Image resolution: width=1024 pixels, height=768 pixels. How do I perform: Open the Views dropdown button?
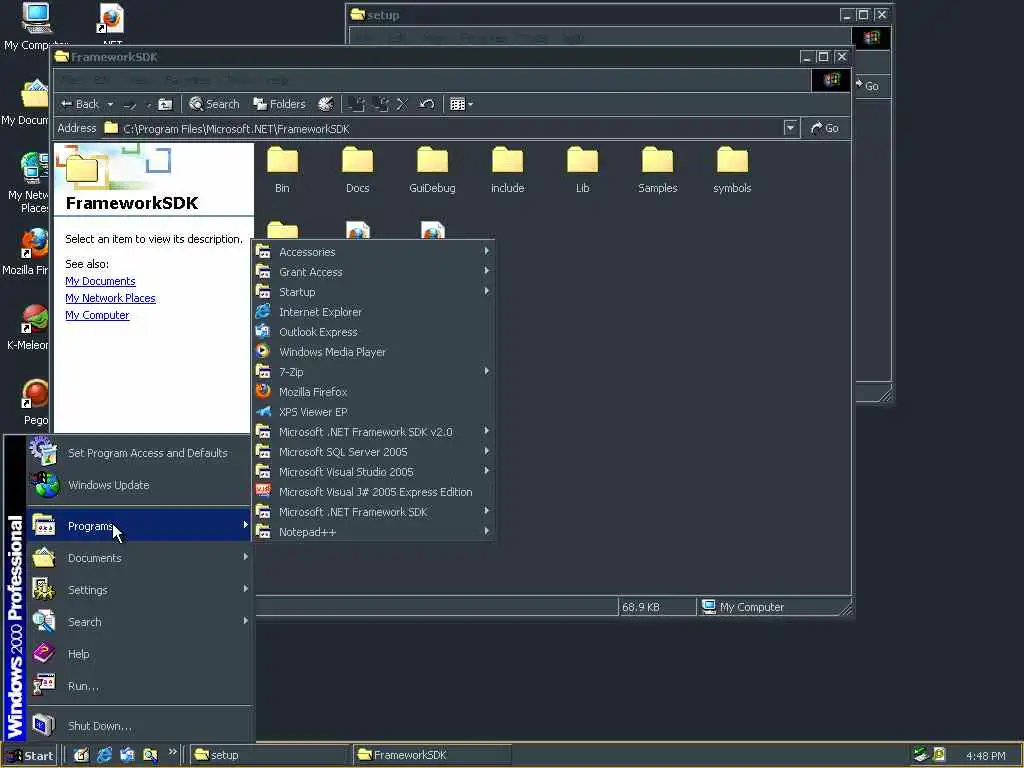point(461,104)
